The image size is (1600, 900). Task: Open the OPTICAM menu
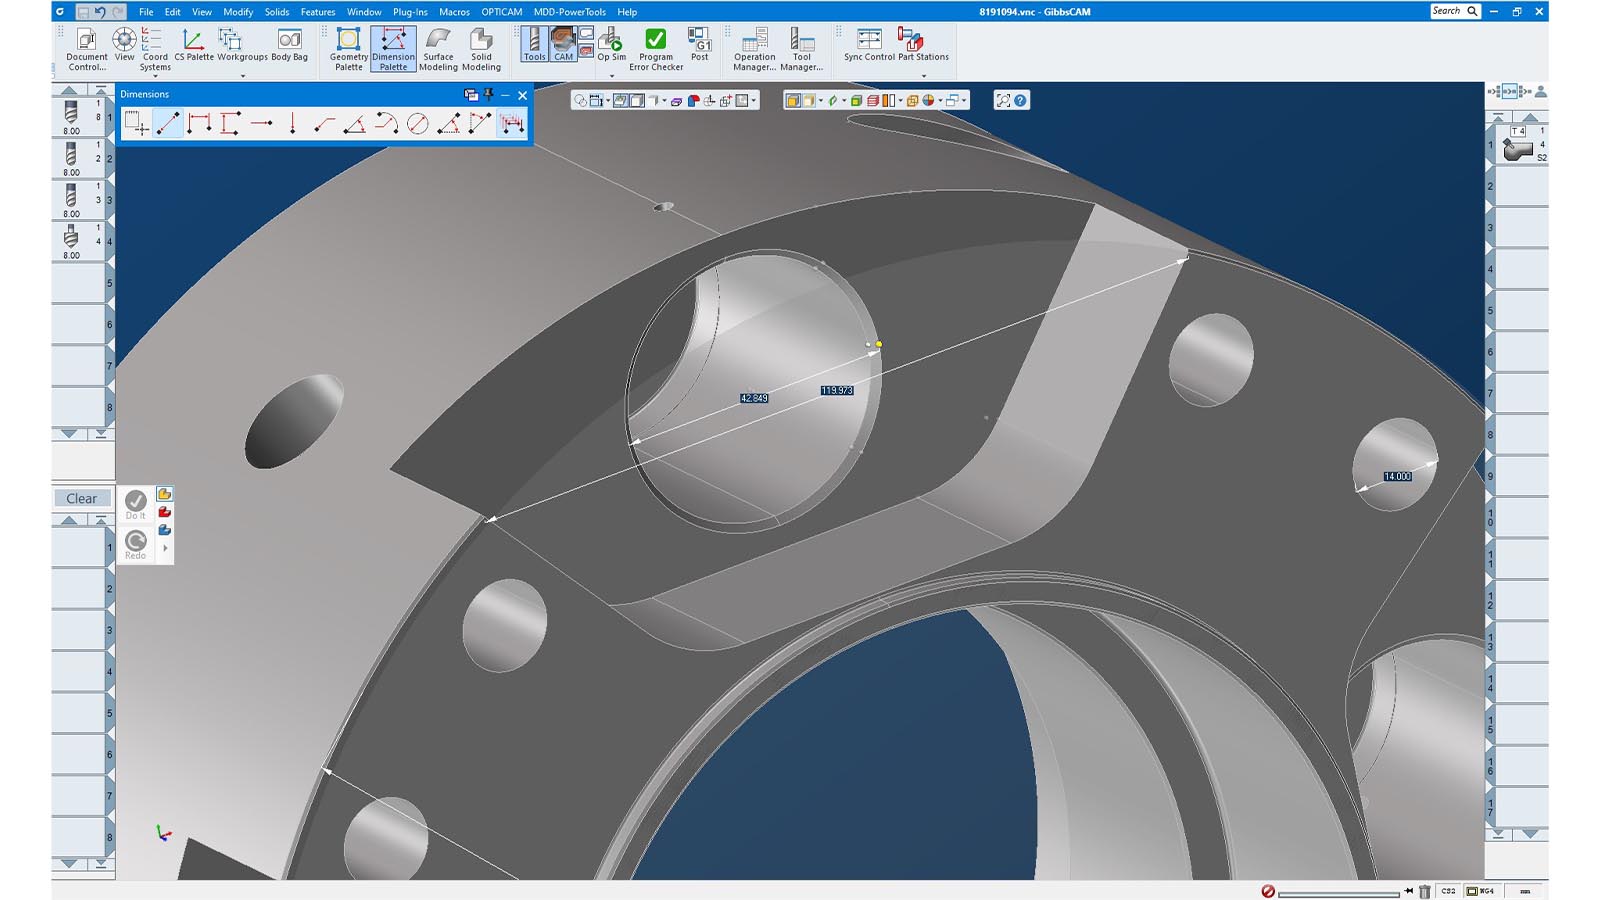pyautogui.click(x=501, y=12)
